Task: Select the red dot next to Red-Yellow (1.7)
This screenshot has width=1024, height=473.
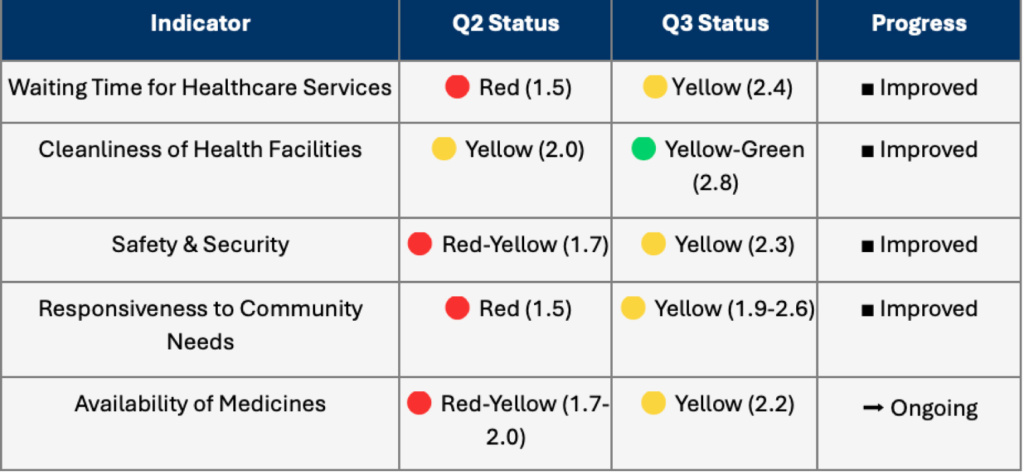Action: (420, 244)
